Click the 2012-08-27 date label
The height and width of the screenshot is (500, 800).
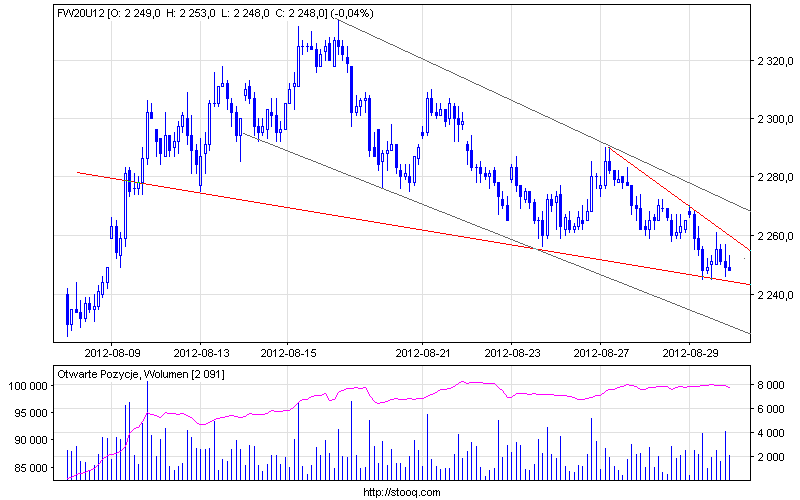click(601, 353)
